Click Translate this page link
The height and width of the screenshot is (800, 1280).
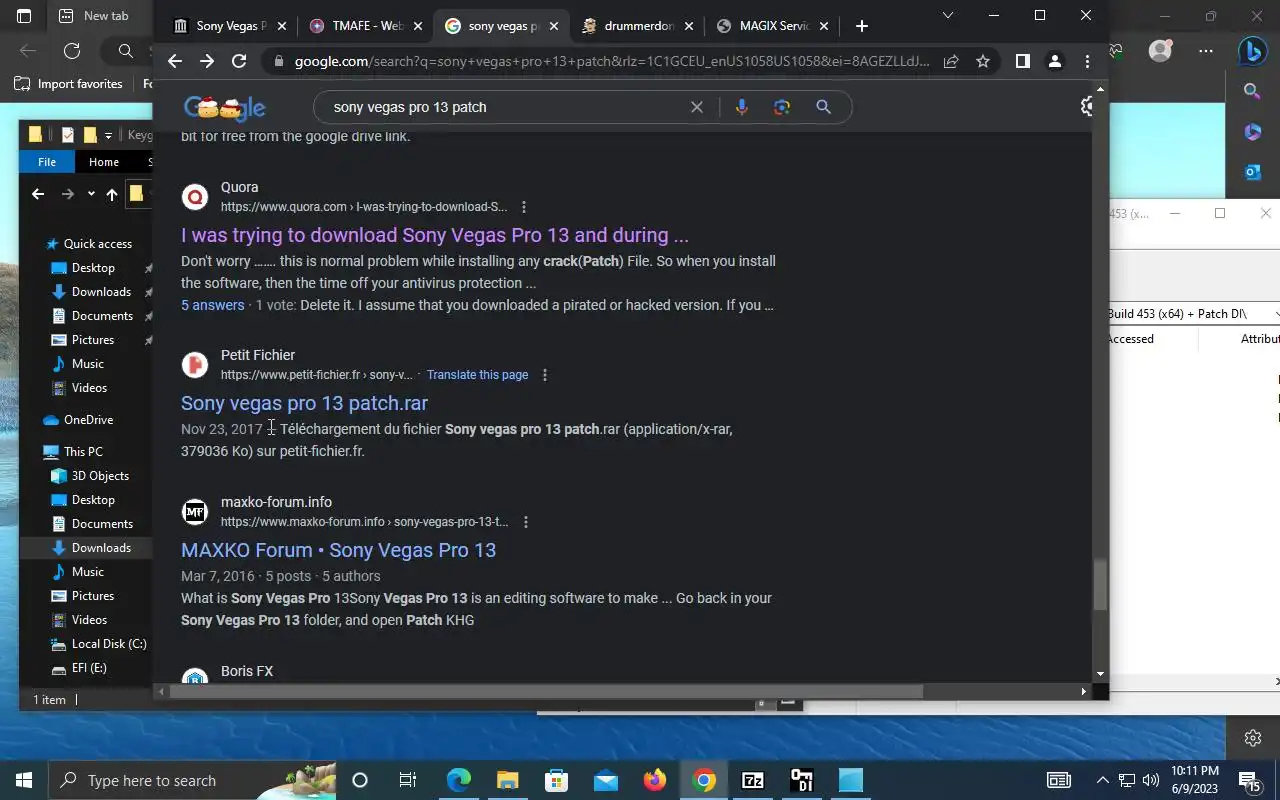[x=477, y=375]
